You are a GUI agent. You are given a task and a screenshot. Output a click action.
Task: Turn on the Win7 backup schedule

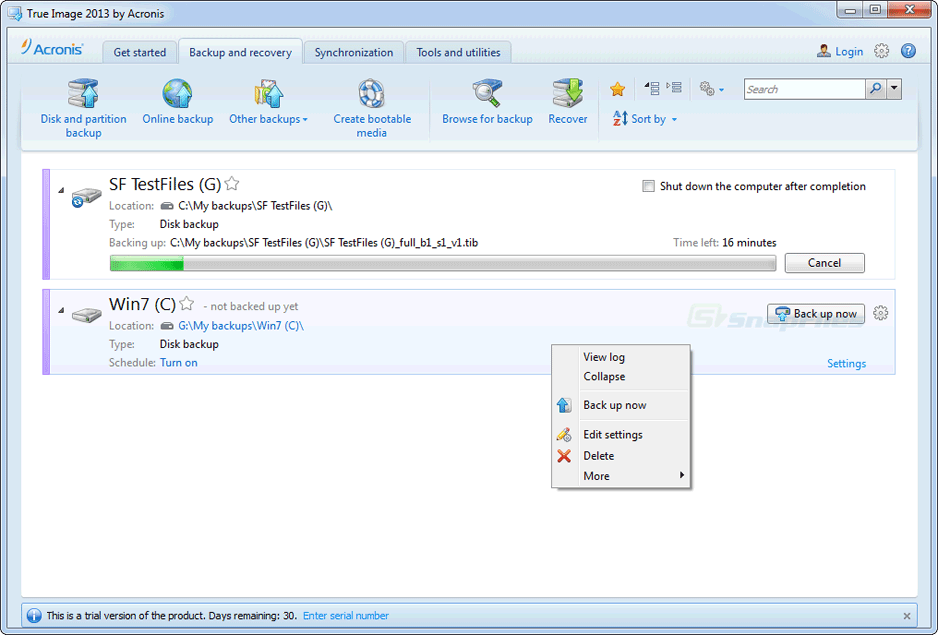[178, 363]
